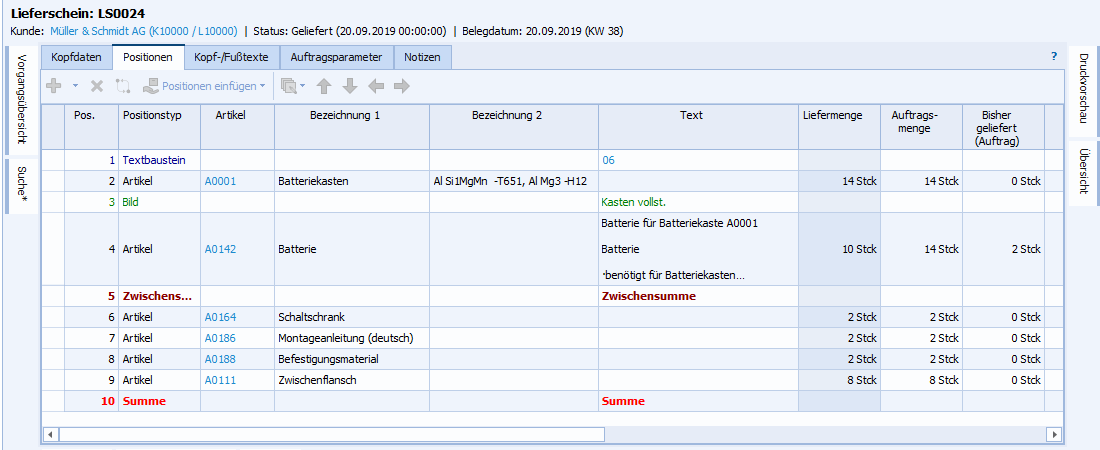
Task: Open article link A0142
Action: point(220,249)
